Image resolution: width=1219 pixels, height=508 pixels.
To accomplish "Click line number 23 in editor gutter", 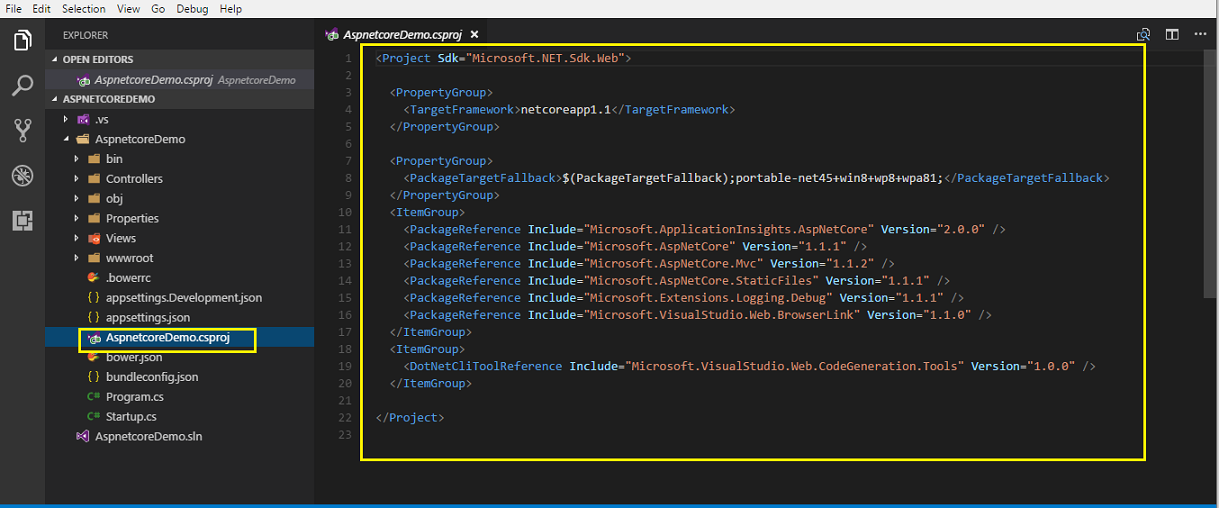I will point(345,435).
